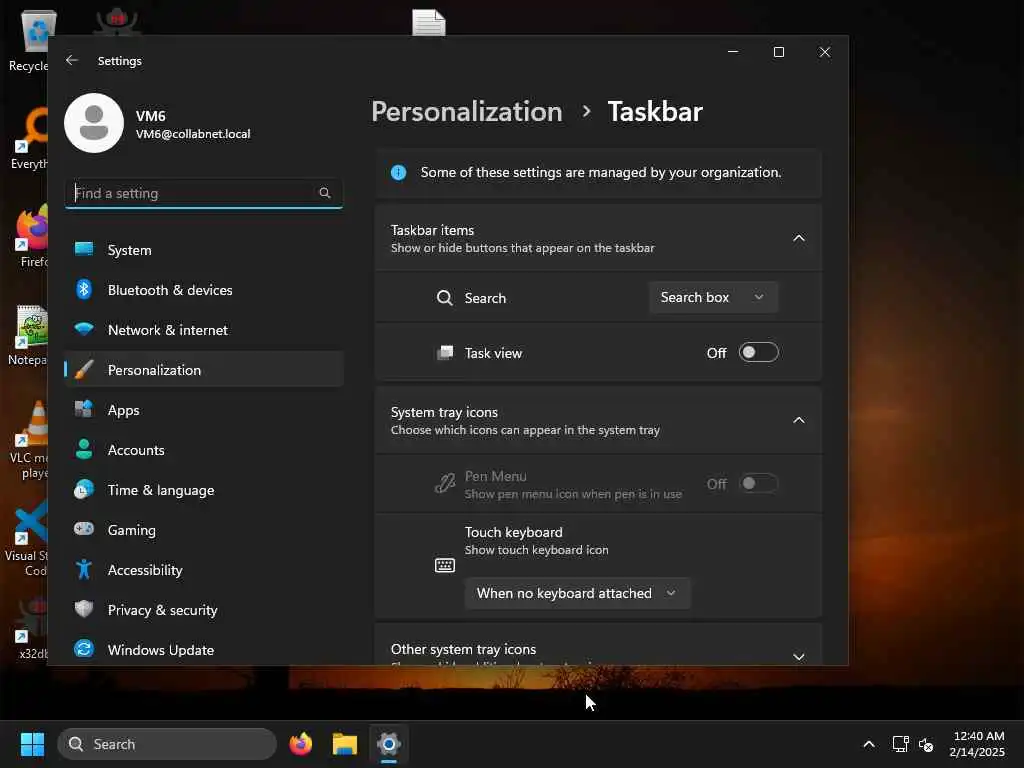Click the Task view icon in Taskbar items

tap(445, 353)
